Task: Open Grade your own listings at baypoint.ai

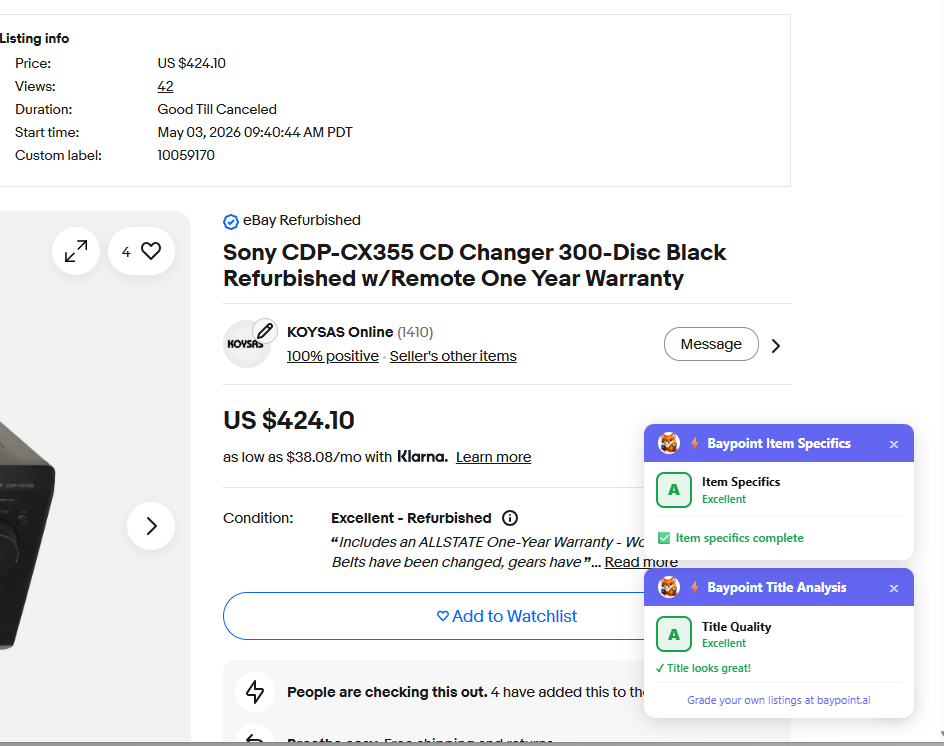Action: click(x=778, y=700)
